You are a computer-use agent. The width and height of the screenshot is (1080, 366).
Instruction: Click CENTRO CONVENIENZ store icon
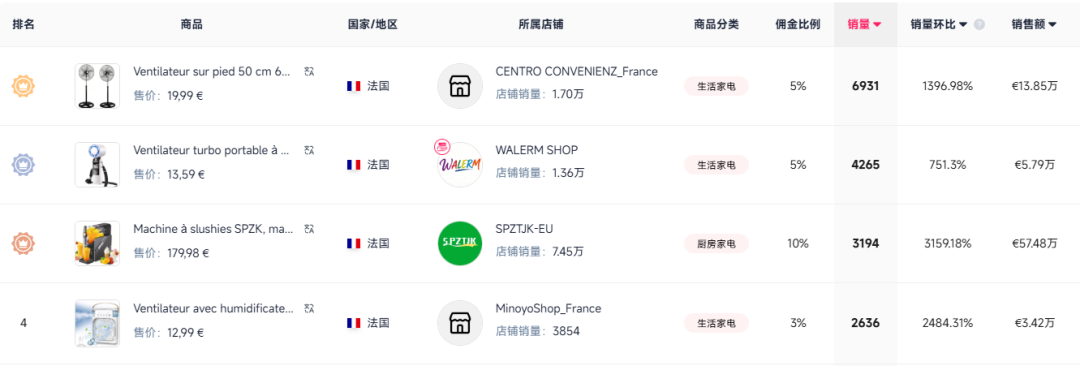click(460, 86)
